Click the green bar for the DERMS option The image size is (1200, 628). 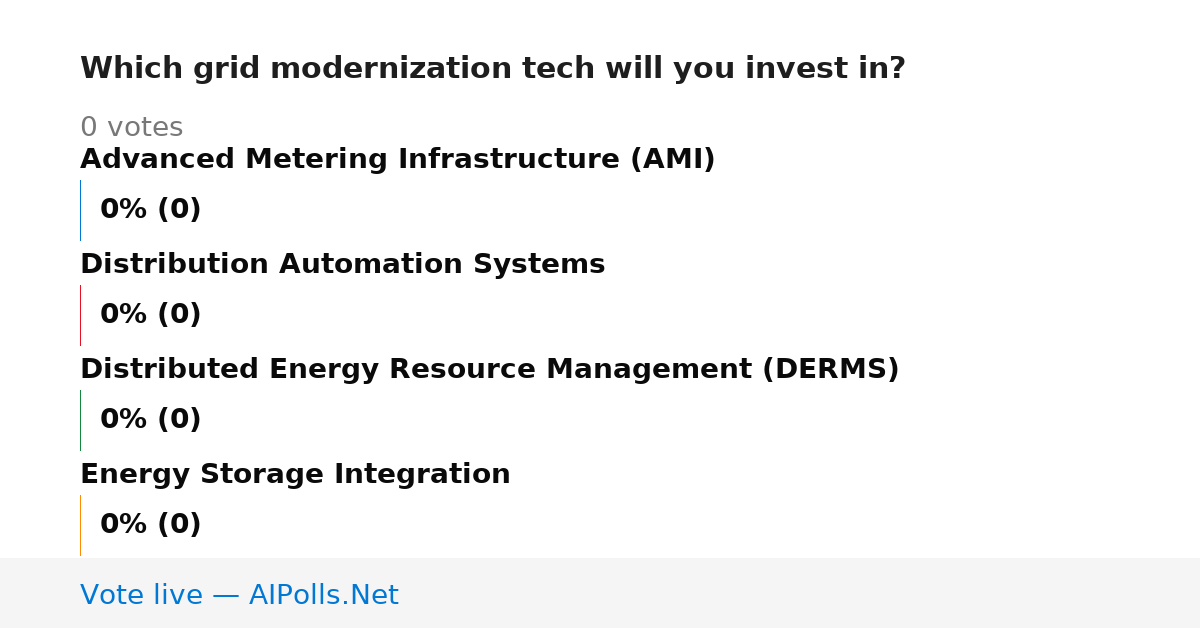click(x=80, y=420)
